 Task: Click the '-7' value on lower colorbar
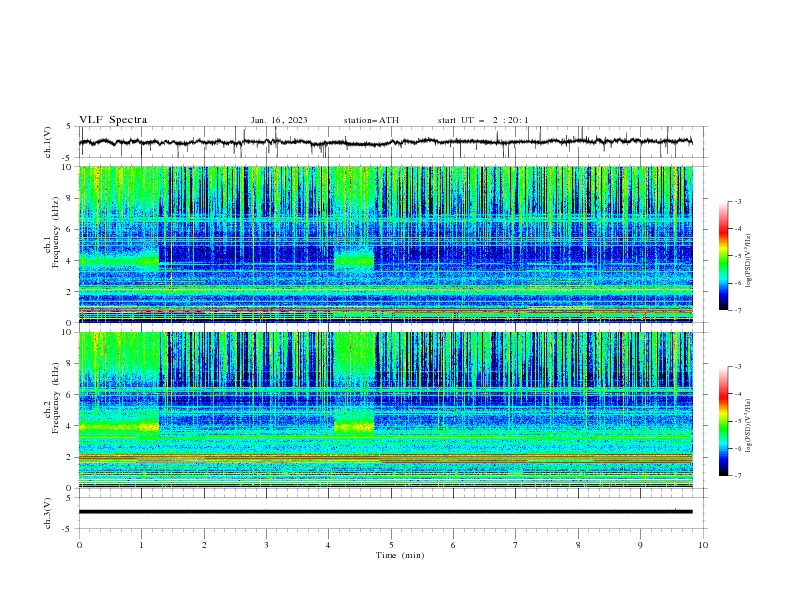tap(737, 475)
